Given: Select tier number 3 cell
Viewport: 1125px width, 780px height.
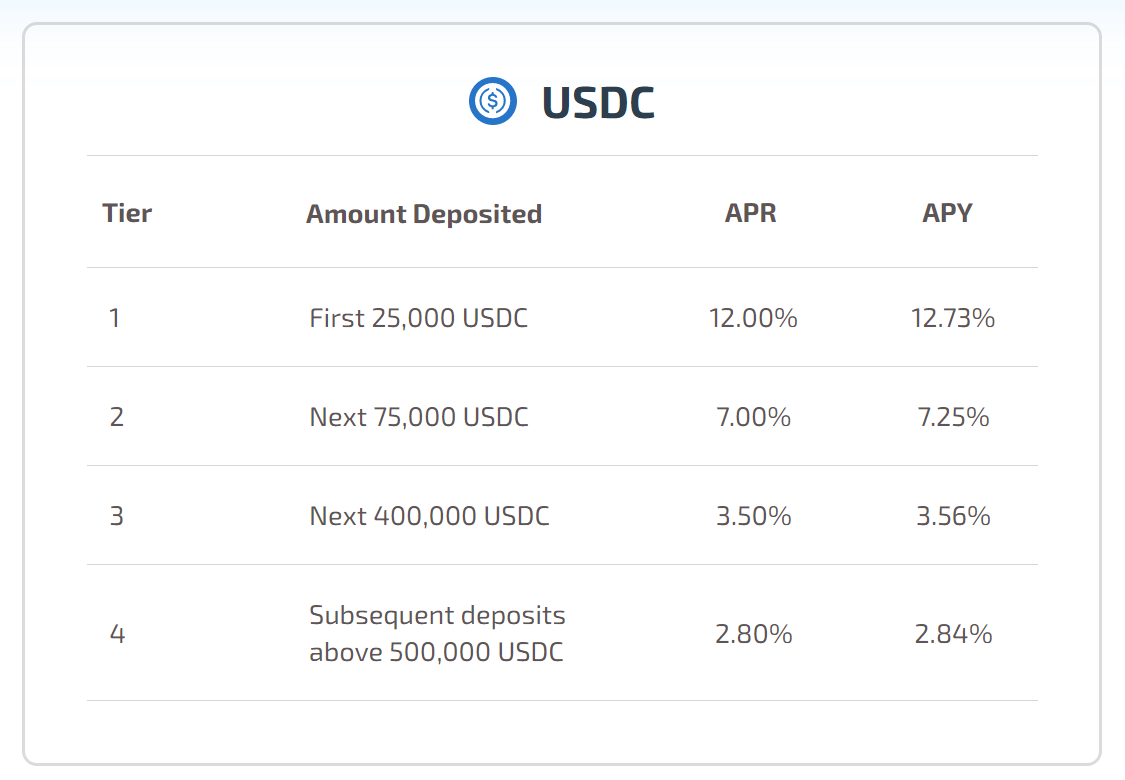Looking at the screenshot, I should (x=116, y=516).
